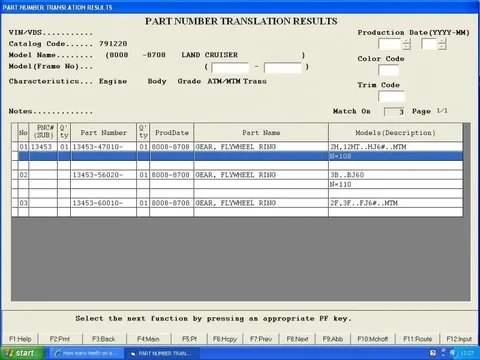The image size is (480, 360).
Task: Go back with F3 Back button
Action: point(104,339)
